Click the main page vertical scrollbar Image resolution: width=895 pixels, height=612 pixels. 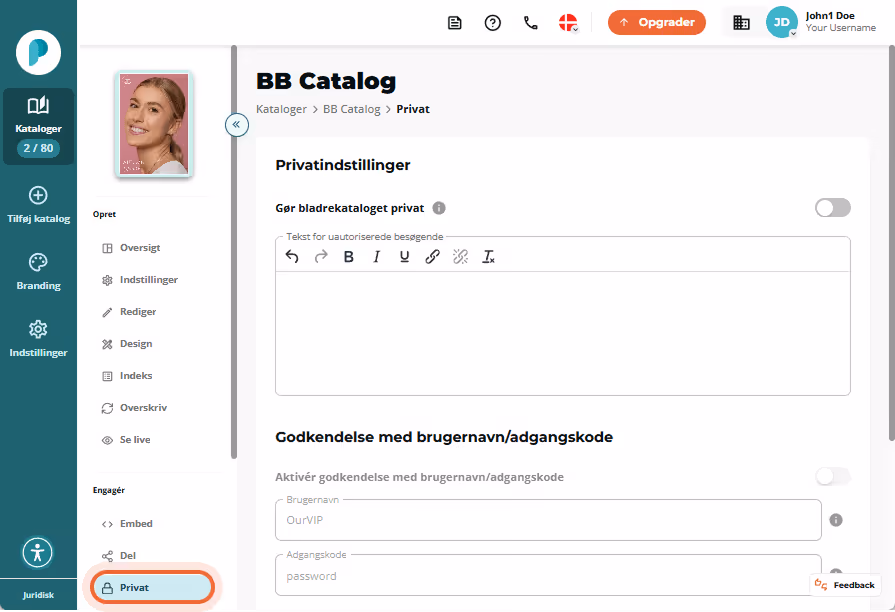(x=892, y=243)
